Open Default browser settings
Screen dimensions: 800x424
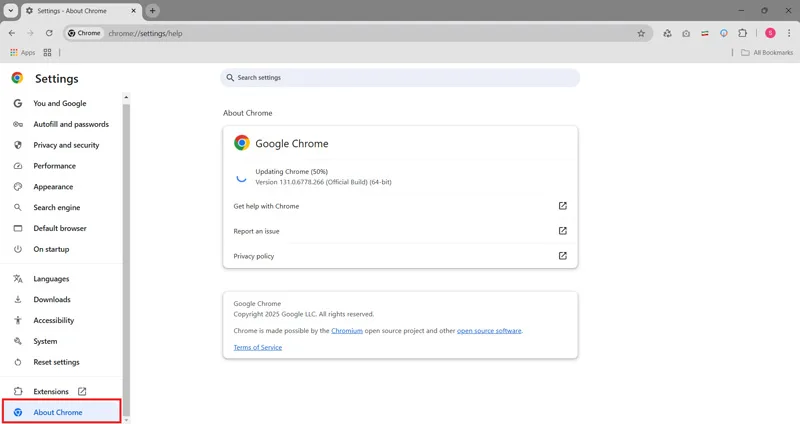pyautogui.click(x=61, y=228)
